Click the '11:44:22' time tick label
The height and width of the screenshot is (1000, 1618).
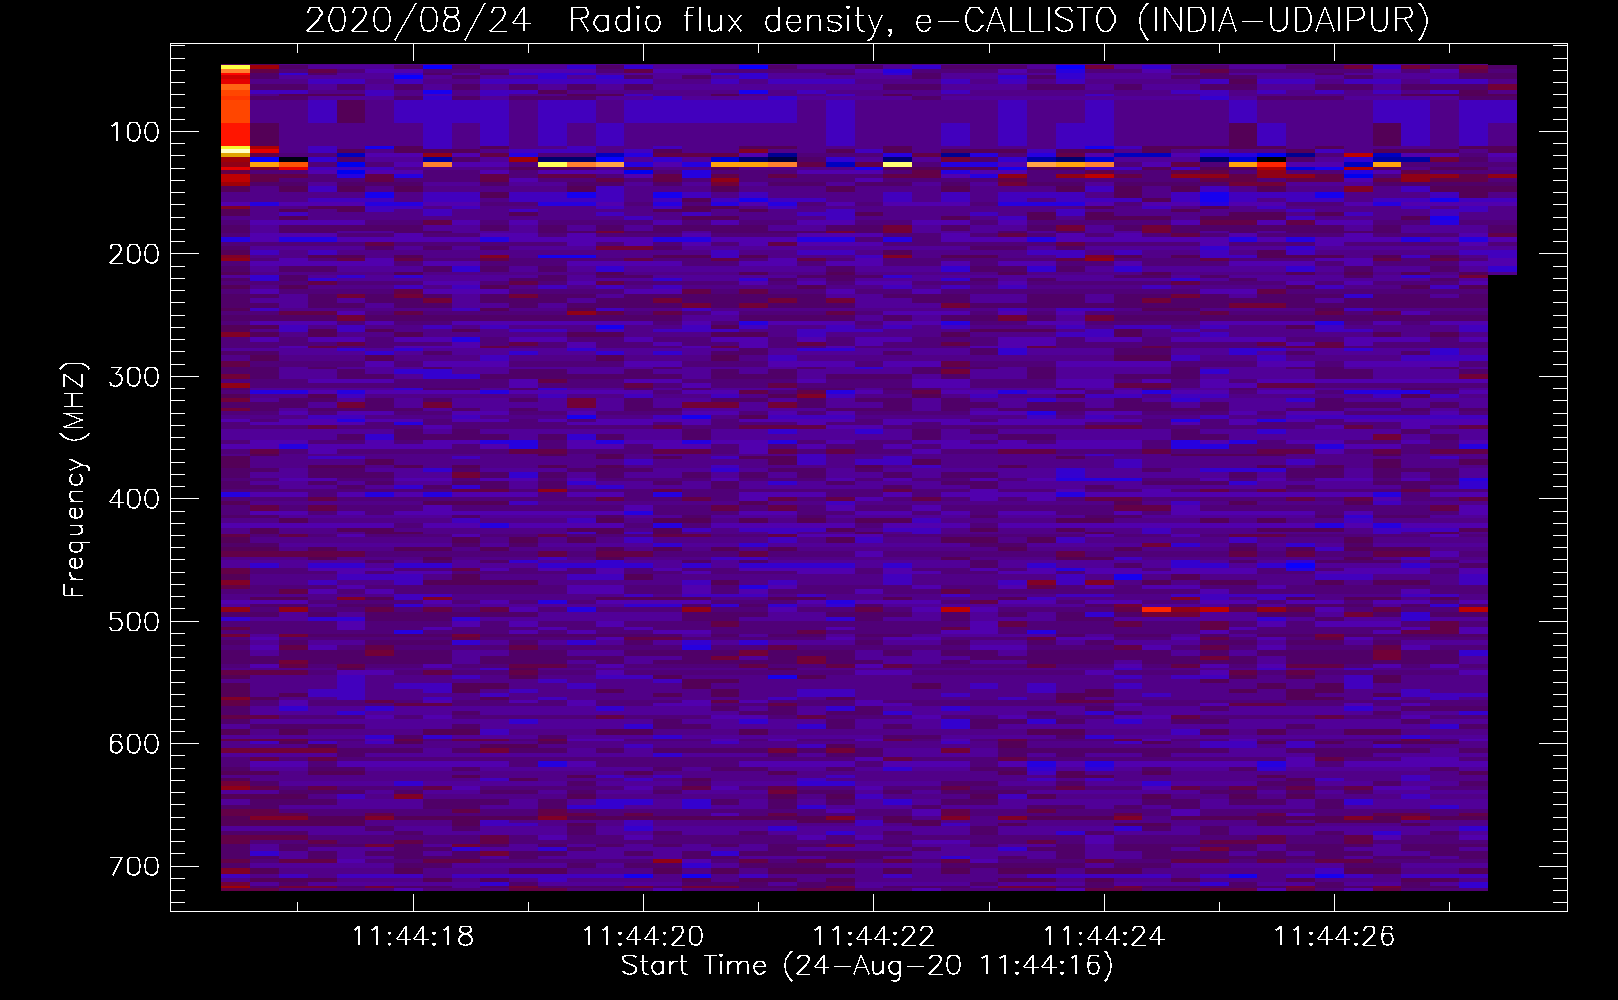tap(874, 937)
